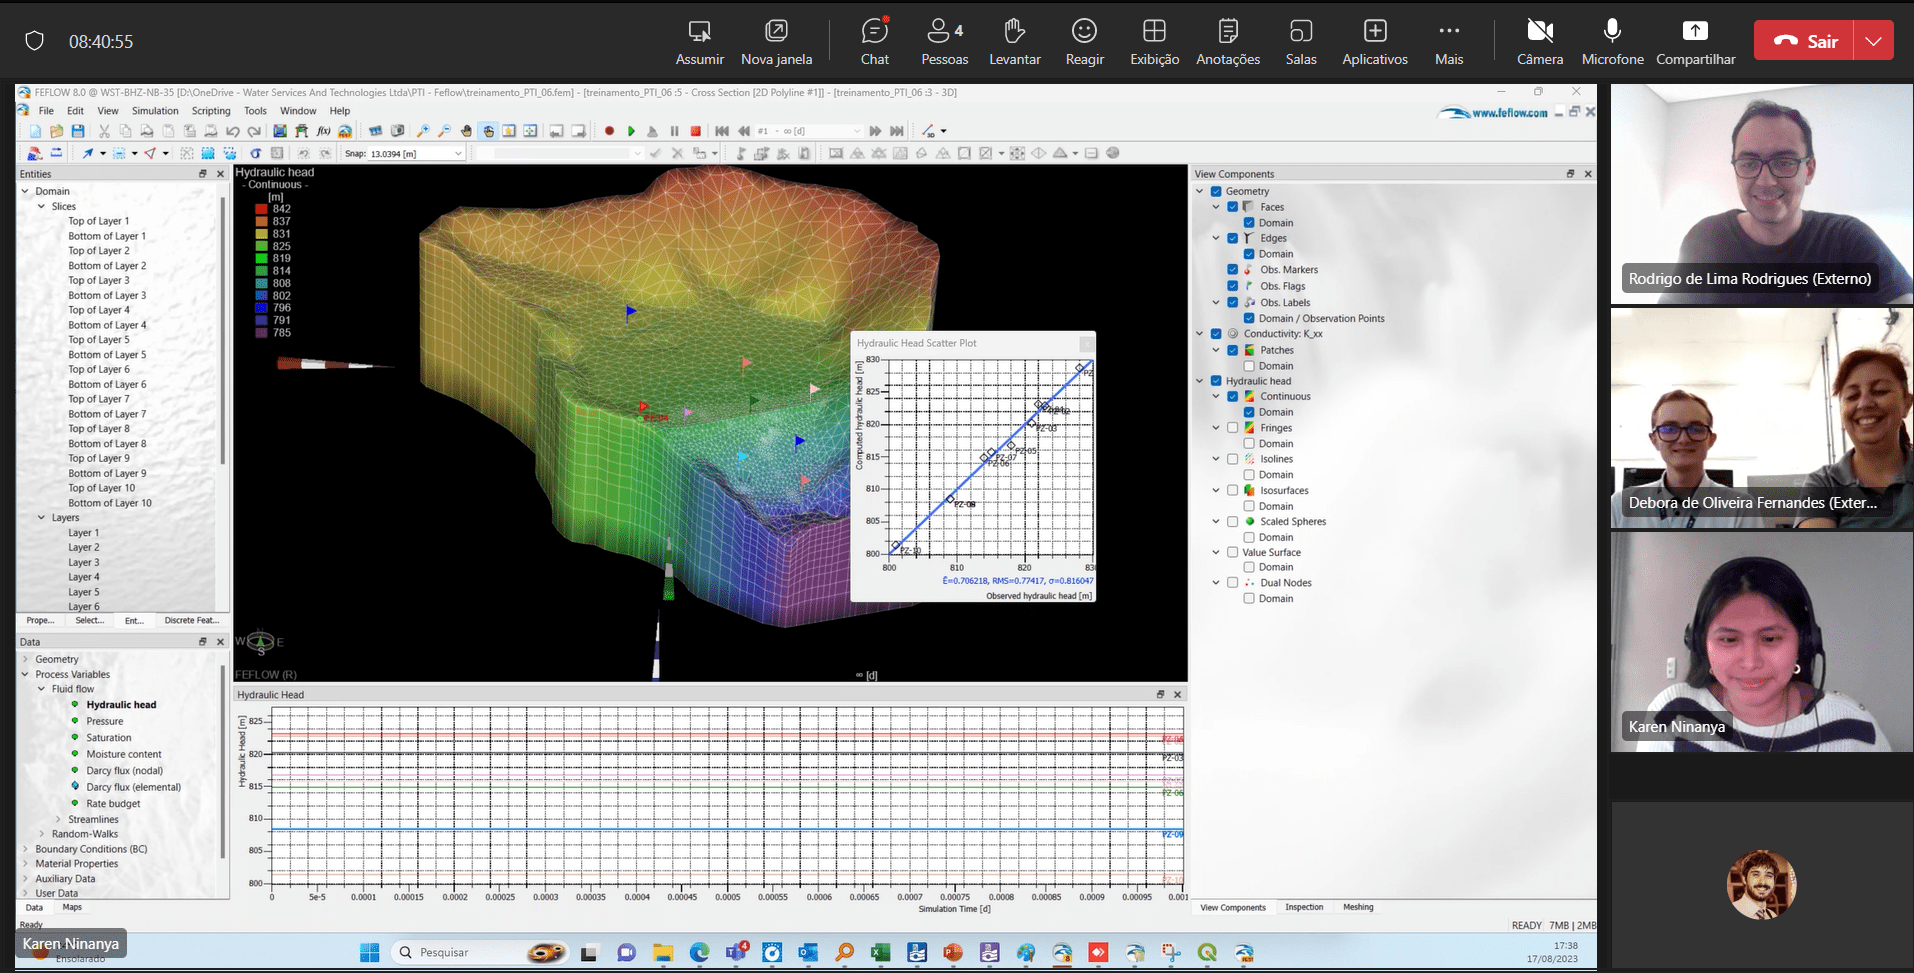The height and width of the screenshot is (973, 1914).
Task: Click the Zoom in magnifier icon
Action: [423, 131]
